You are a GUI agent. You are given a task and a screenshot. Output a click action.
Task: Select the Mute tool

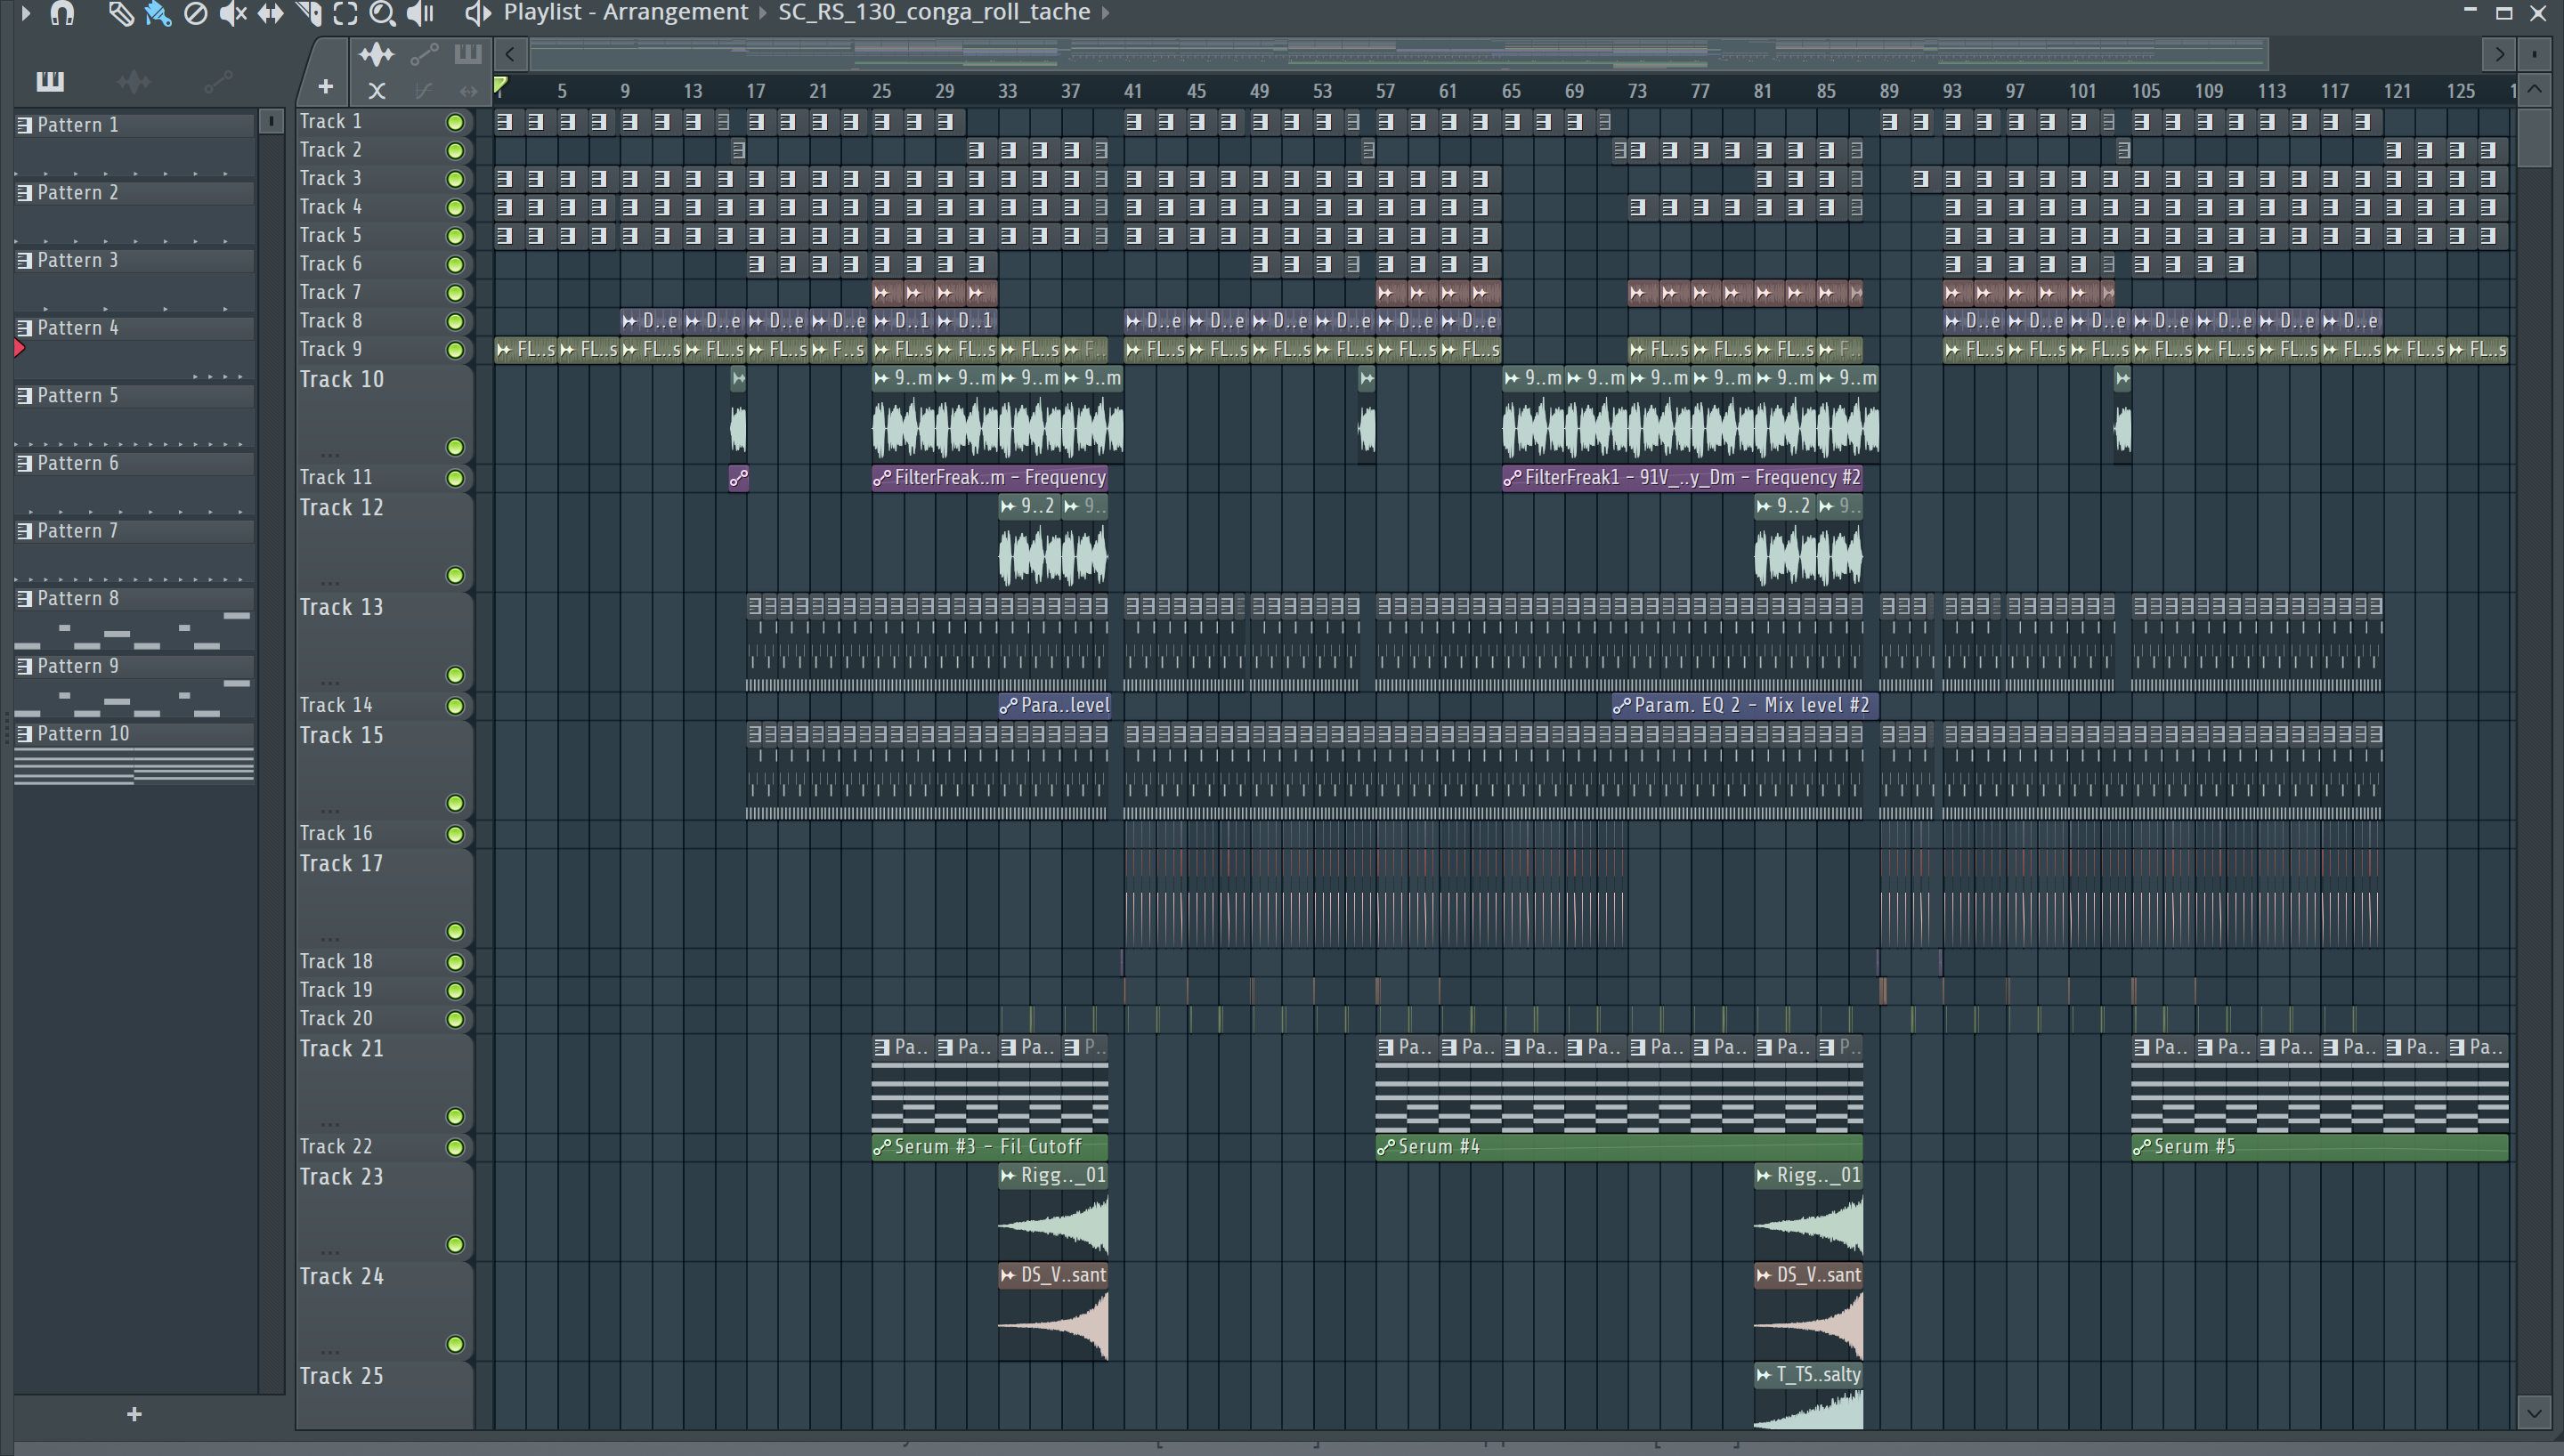click(233, 13)
